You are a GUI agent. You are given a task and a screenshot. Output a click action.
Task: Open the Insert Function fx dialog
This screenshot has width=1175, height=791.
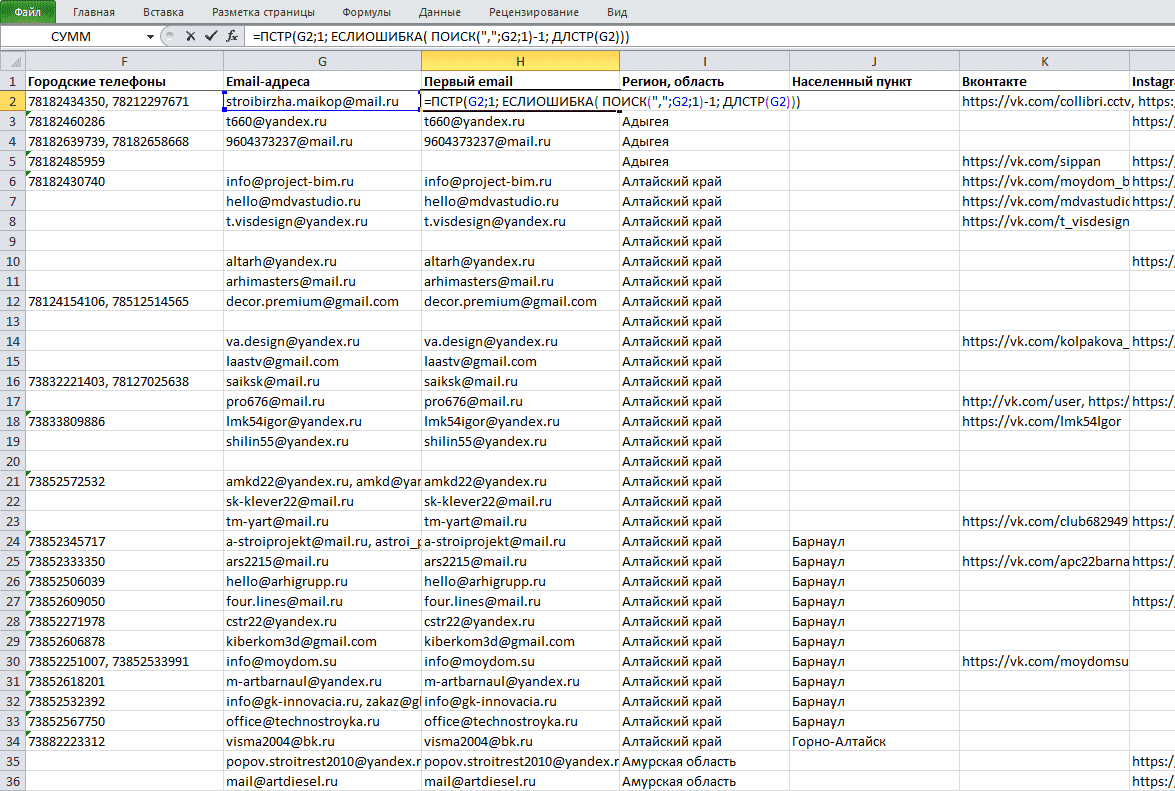232,36
